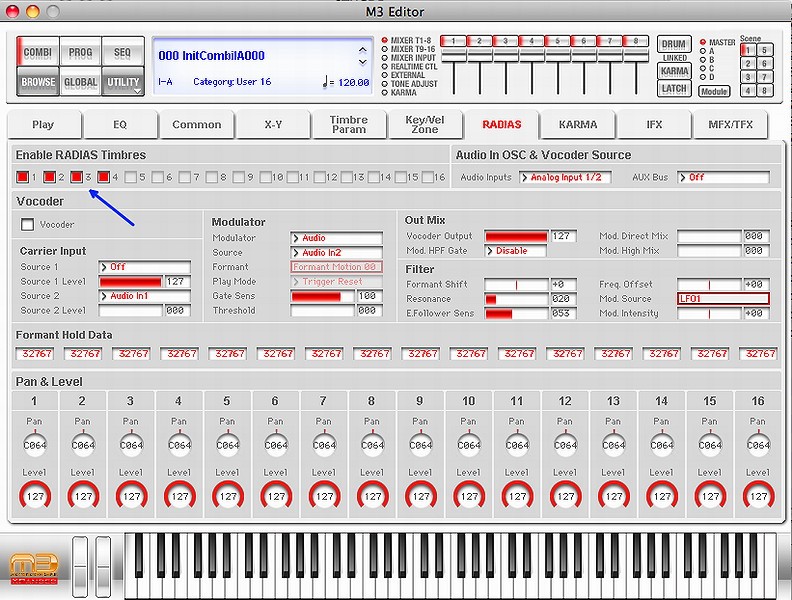The image size is (792, 600).
Task: Click the timbre 16 Pan knob
Action: [x=758, y=444]
